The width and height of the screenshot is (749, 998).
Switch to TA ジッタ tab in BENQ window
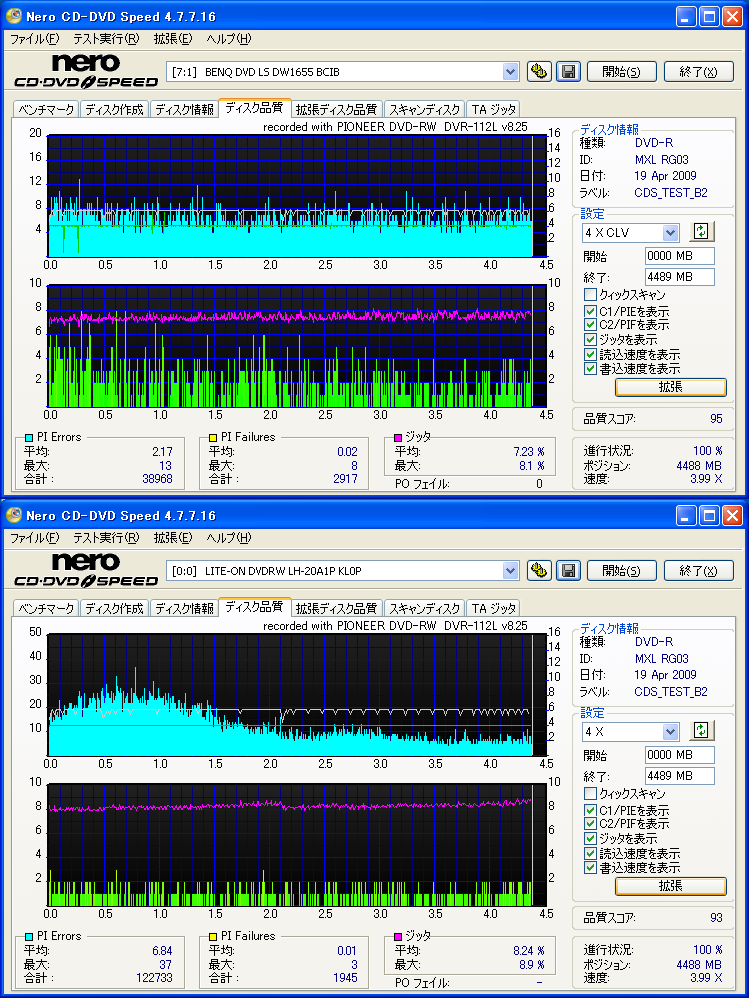(494, 109)
